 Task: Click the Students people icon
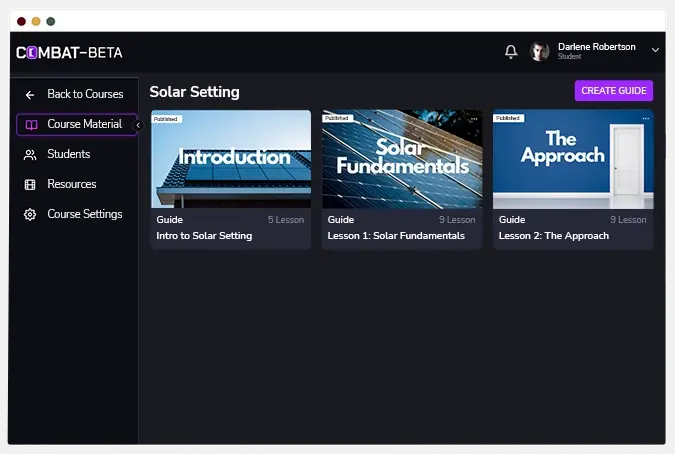click(x=30, y=155)
